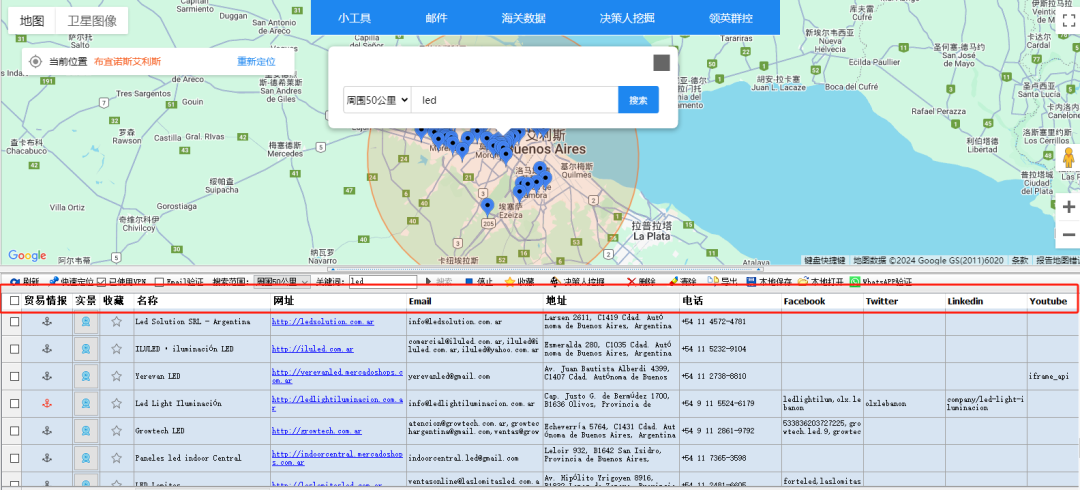Viewport: 1080px width, 490px height.
Task: Open the WhatsAPP验证 tool
Action: [855, 282]
